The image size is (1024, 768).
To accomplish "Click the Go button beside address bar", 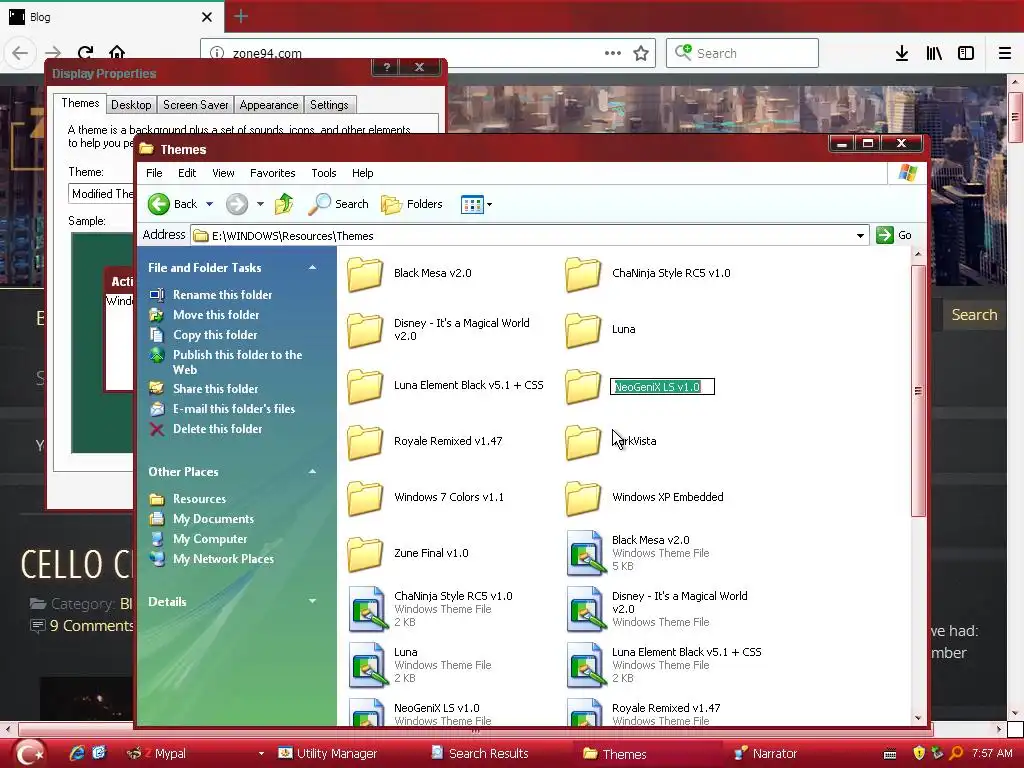I will 894,235.
